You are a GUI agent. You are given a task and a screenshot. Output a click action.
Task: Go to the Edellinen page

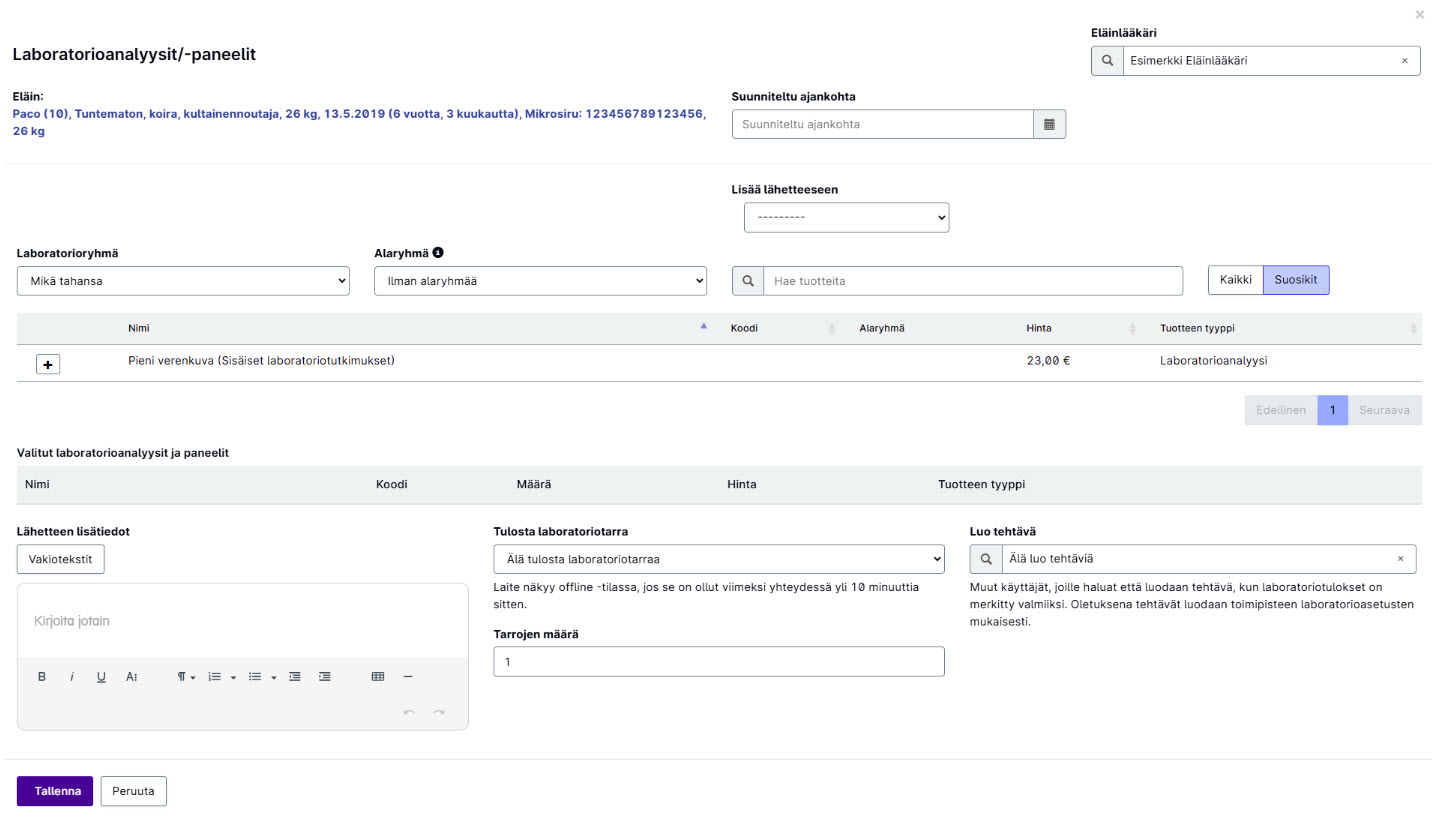(x=1281, y=410)
